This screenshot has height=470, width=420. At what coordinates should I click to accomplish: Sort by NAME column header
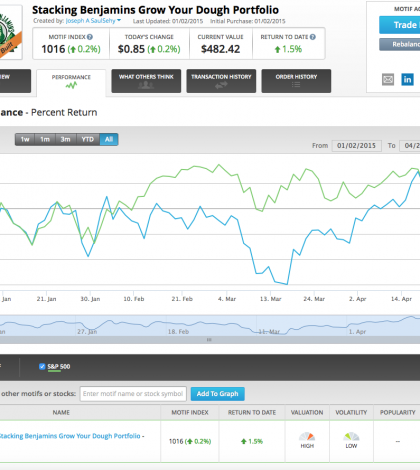point(61,412)
